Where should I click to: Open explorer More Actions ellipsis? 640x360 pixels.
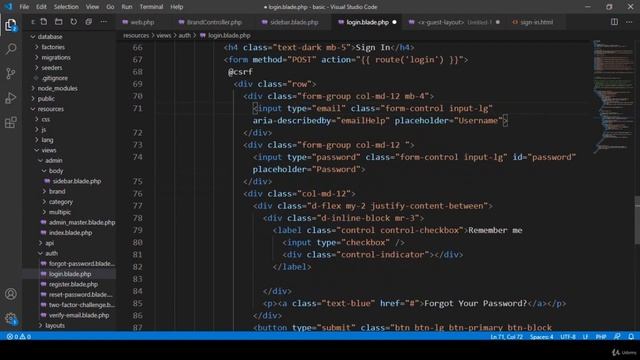(104, 22)
